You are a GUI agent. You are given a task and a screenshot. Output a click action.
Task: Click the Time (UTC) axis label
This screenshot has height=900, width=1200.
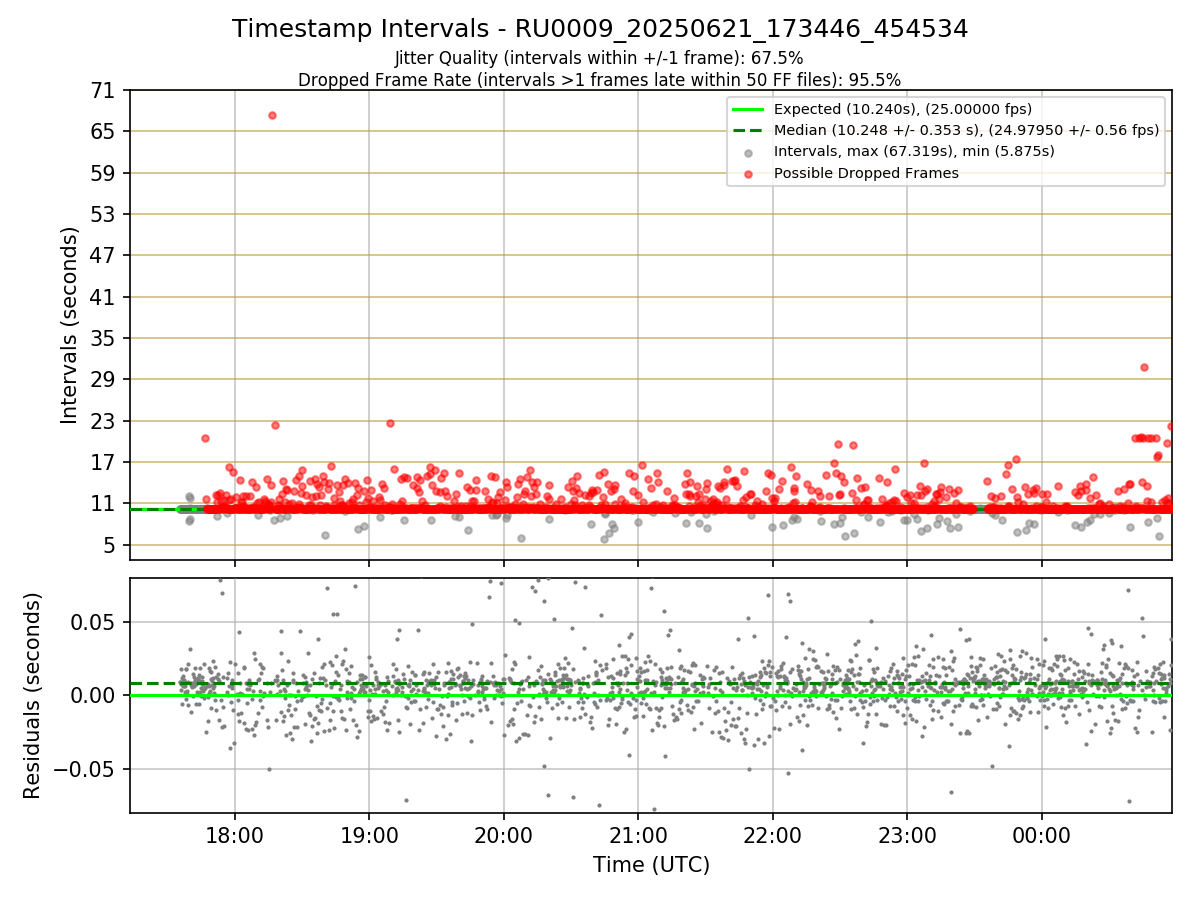click(x=651, y=865)
